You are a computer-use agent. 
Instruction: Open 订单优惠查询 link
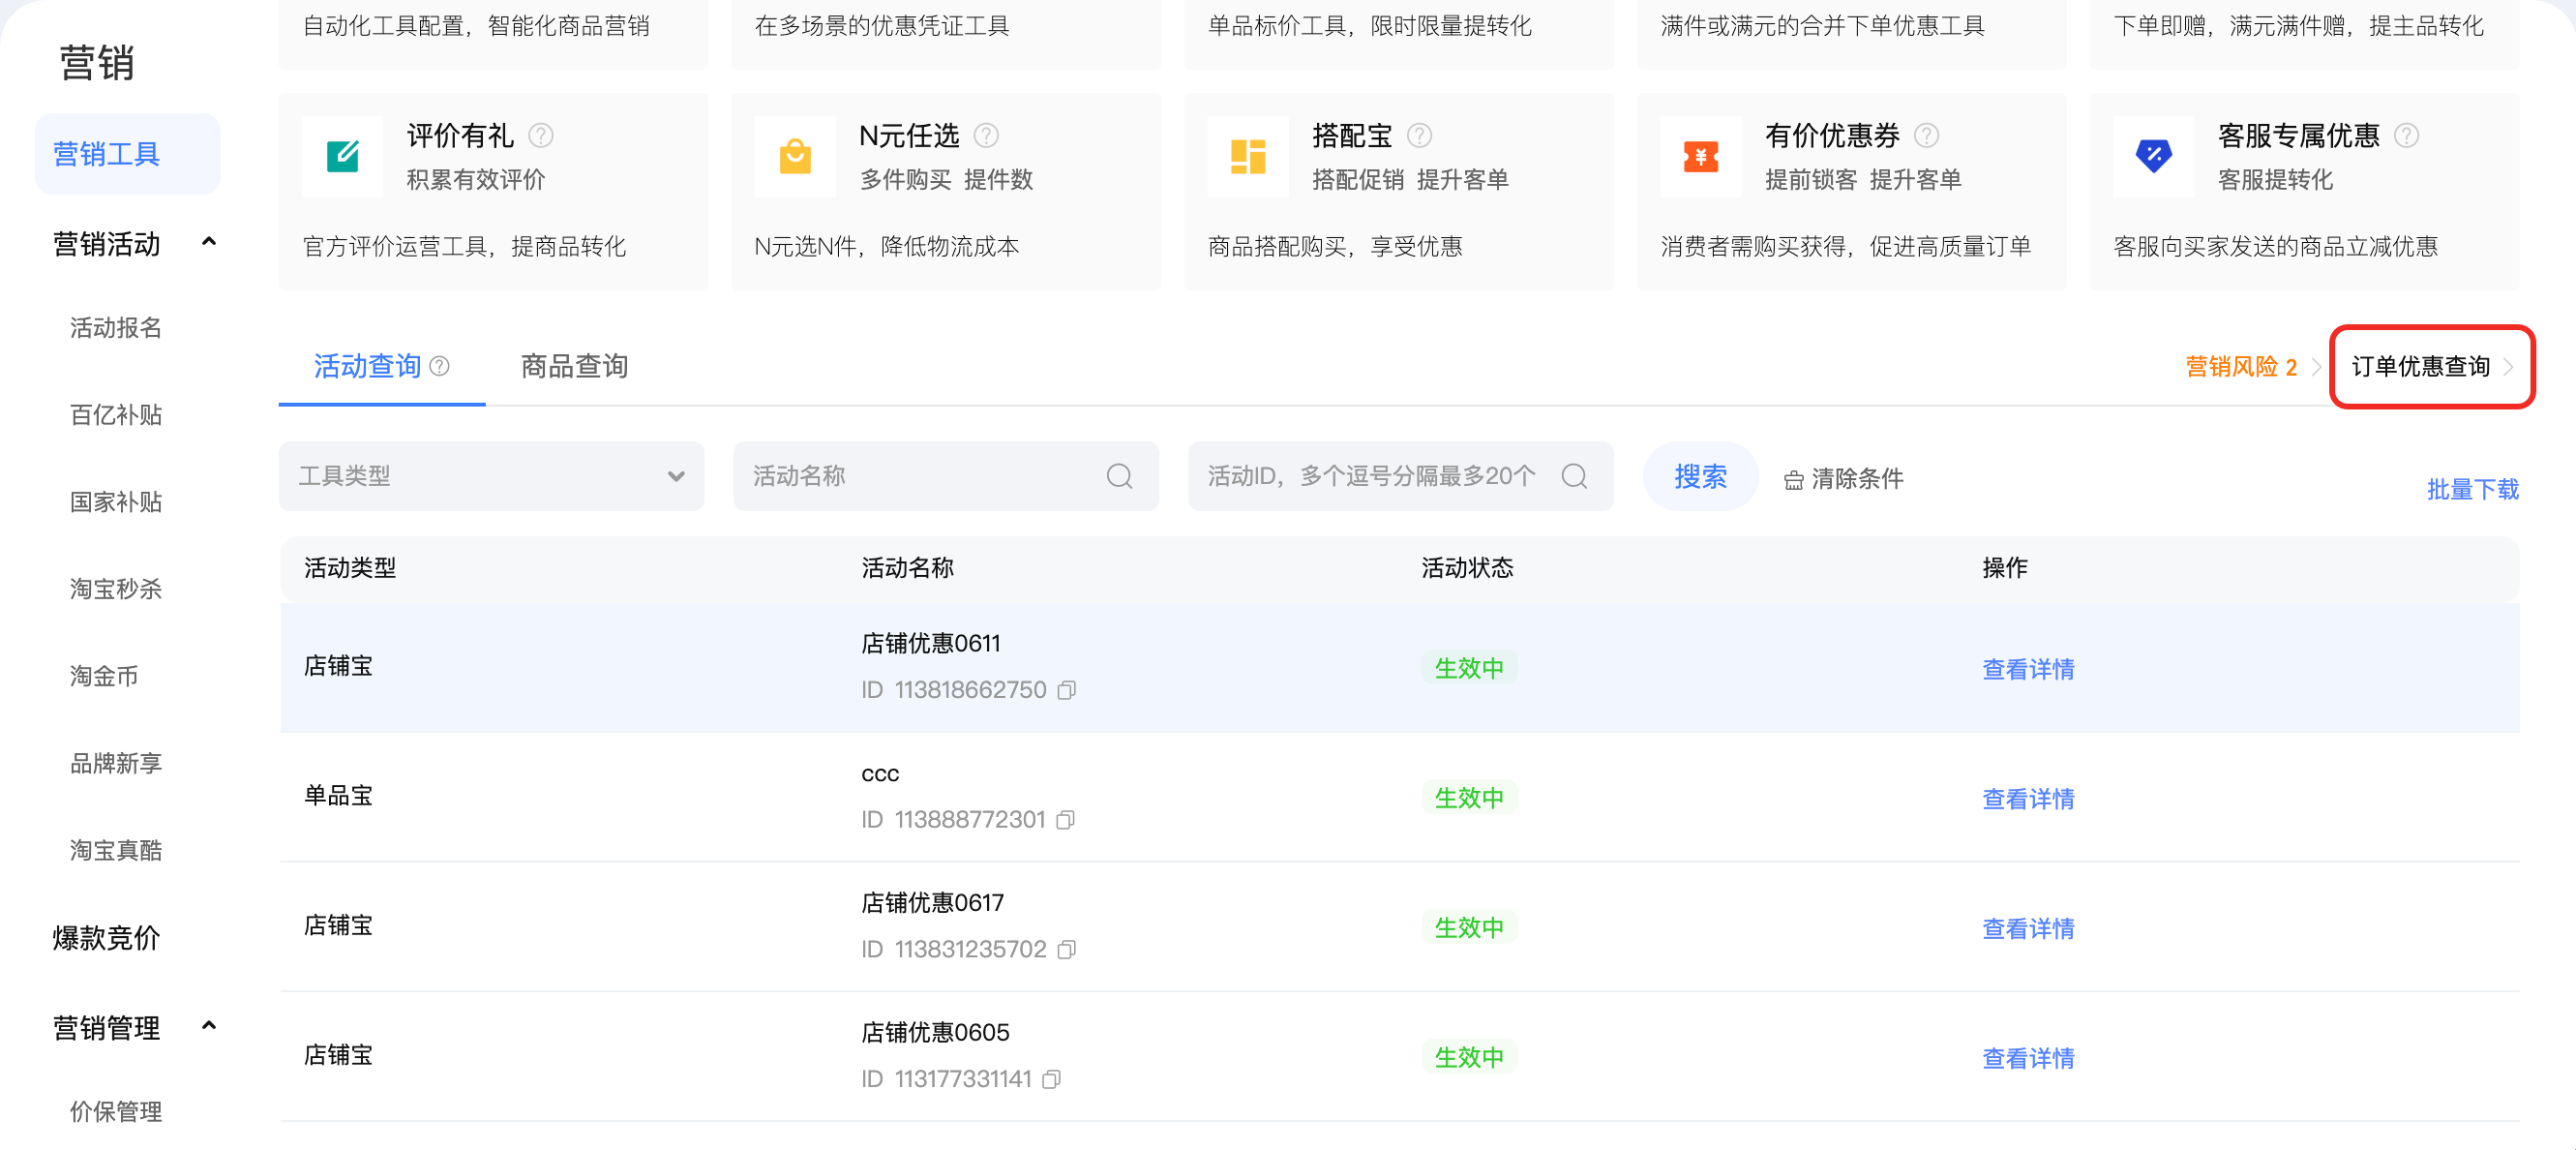coord(2420,367)
